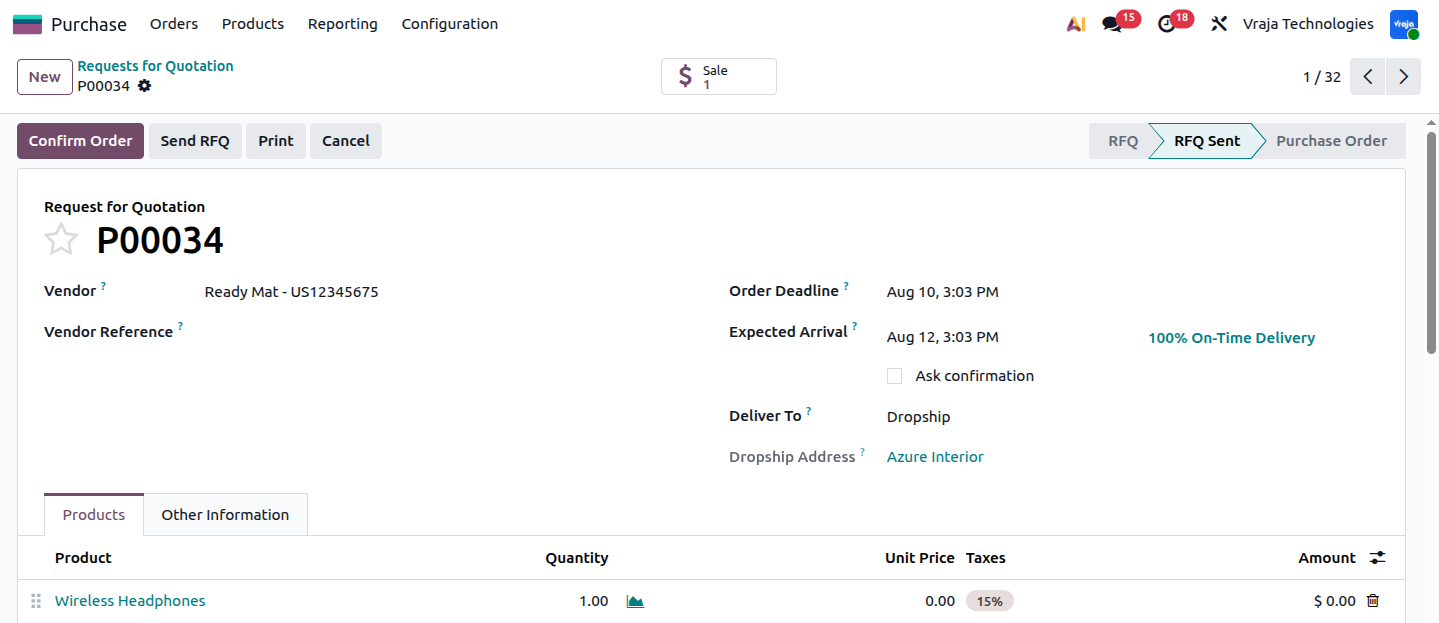Click the debug tools wrench icon
This screenshot has height=623, width=1439.
1219,24
